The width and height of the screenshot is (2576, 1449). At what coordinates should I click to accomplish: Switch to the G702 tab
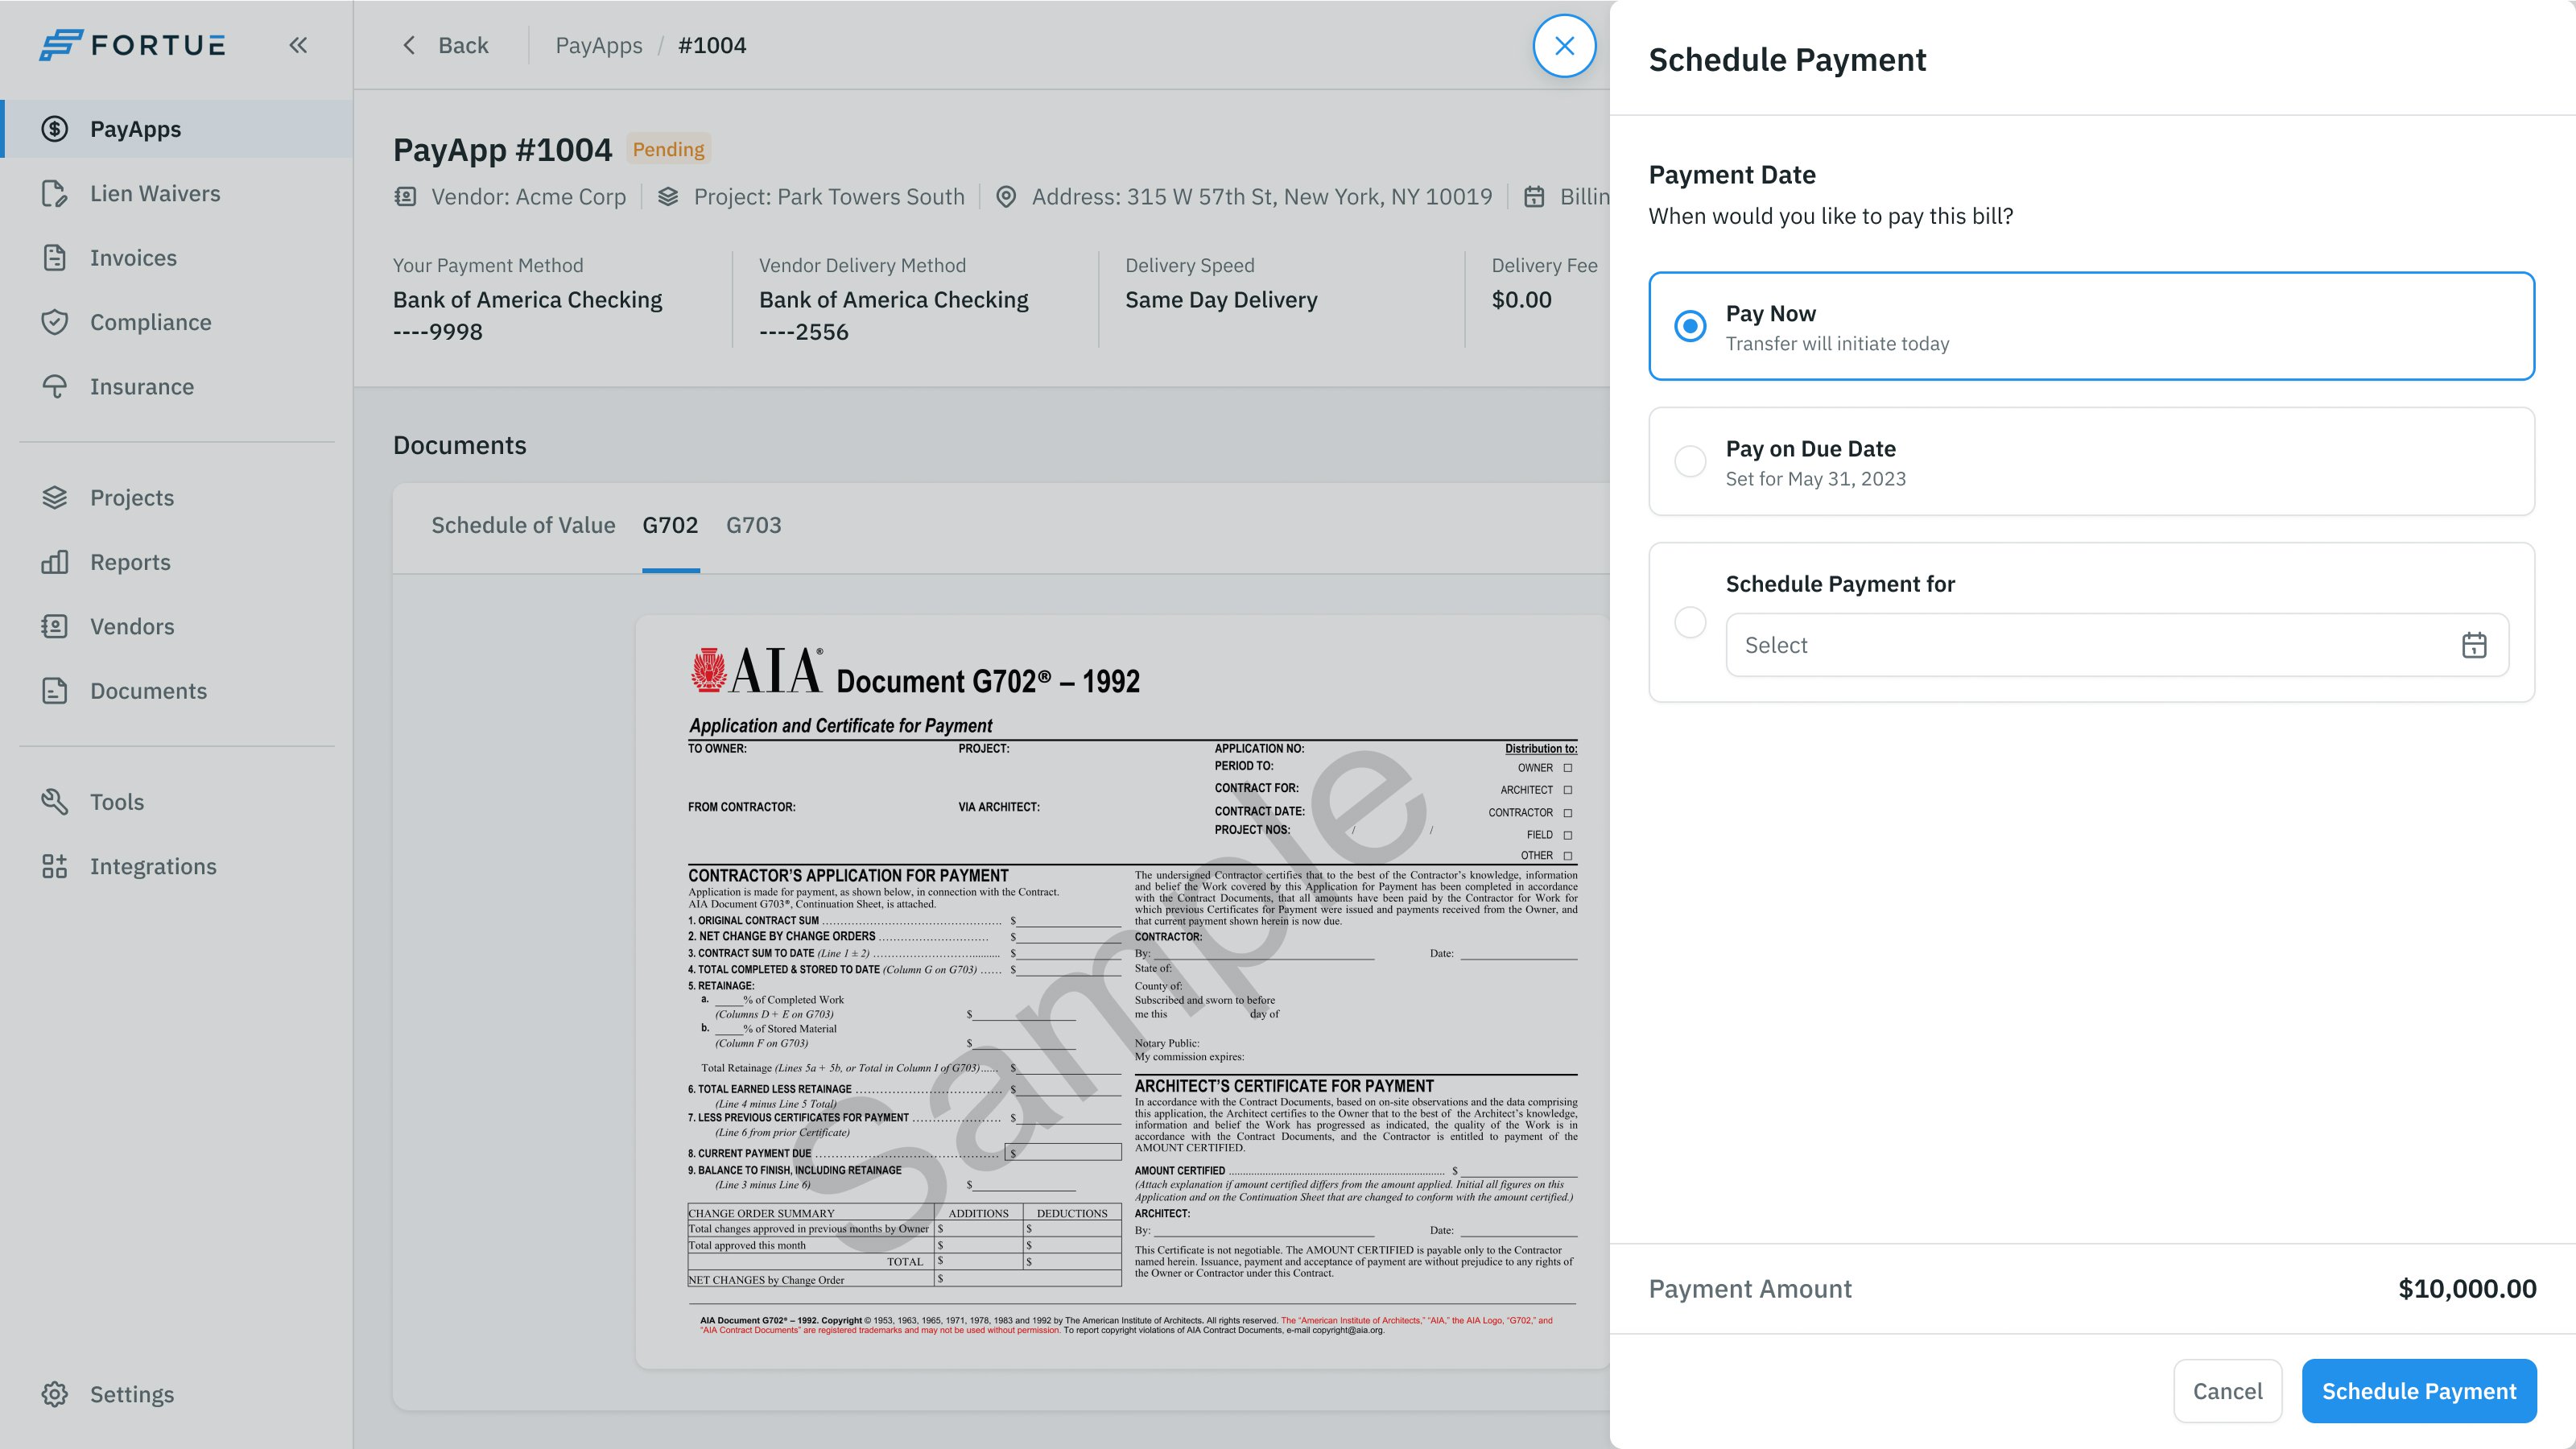tap(670, 526)
